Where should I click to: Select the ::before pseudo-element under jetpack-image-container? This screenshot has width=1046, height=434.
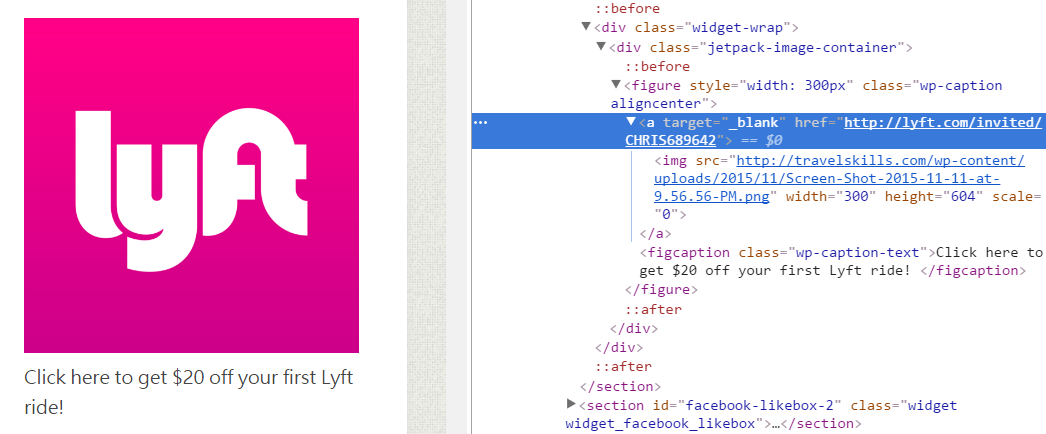click(x=658, y=66)
